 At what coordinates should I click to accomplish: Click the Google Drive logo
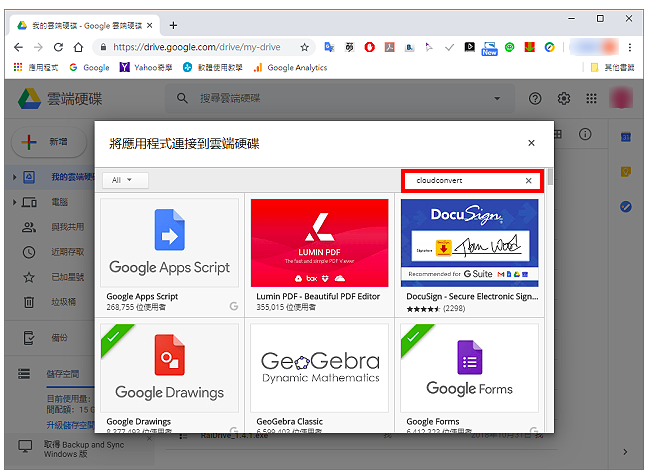[29, 99]
